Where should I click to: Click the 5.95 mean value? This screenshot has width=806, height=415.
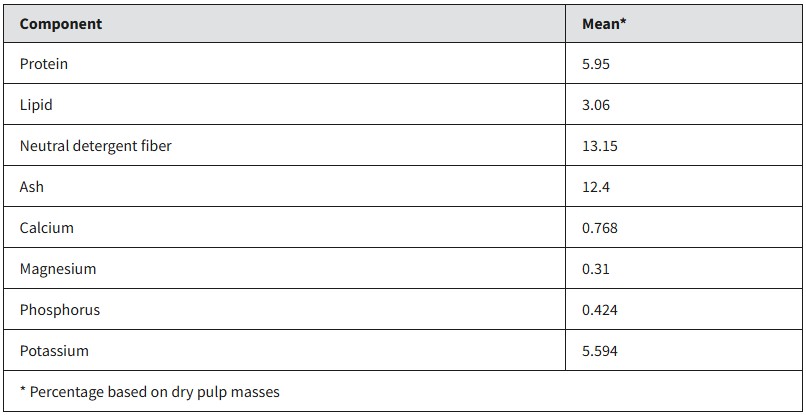click(x=596, y=64)
